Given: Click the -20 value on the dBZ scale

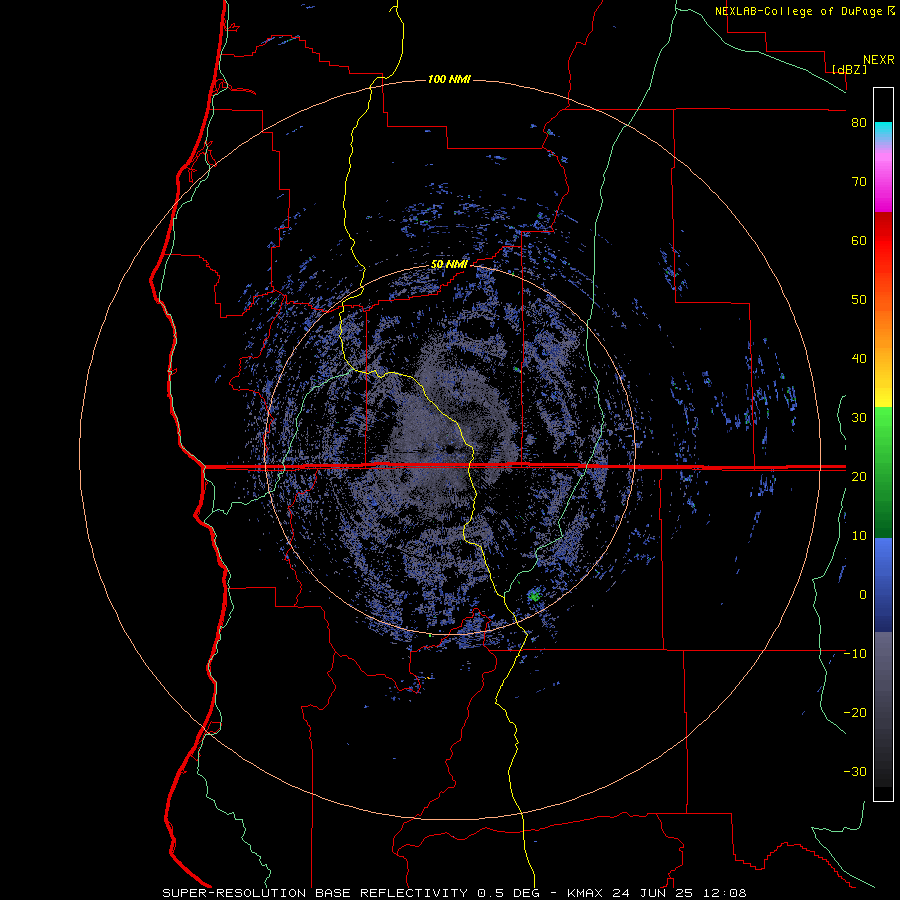Looking at the screenshot, I should coord(855,713).
